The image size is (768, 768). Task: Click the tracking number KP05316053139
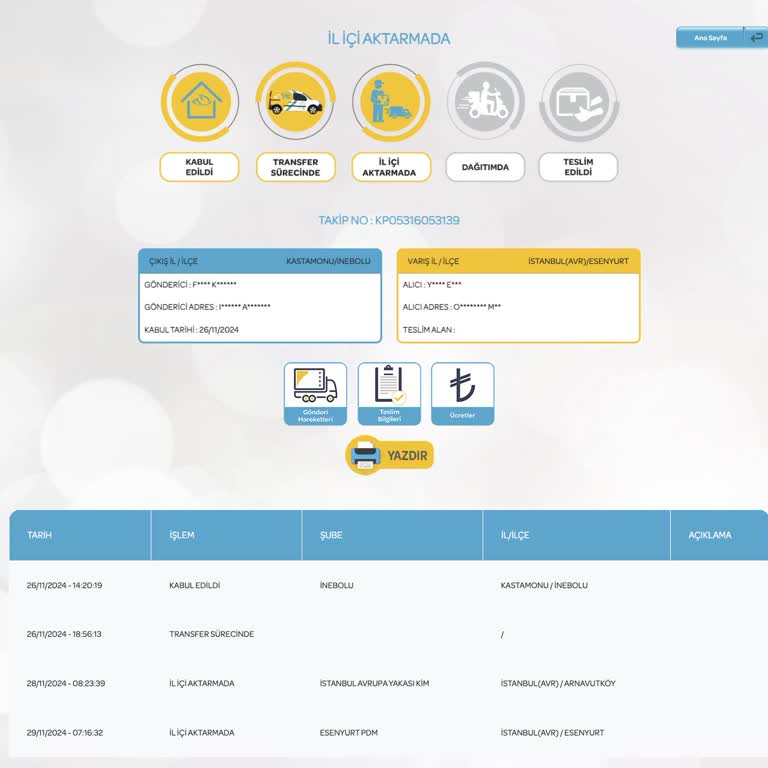point(389,220)
